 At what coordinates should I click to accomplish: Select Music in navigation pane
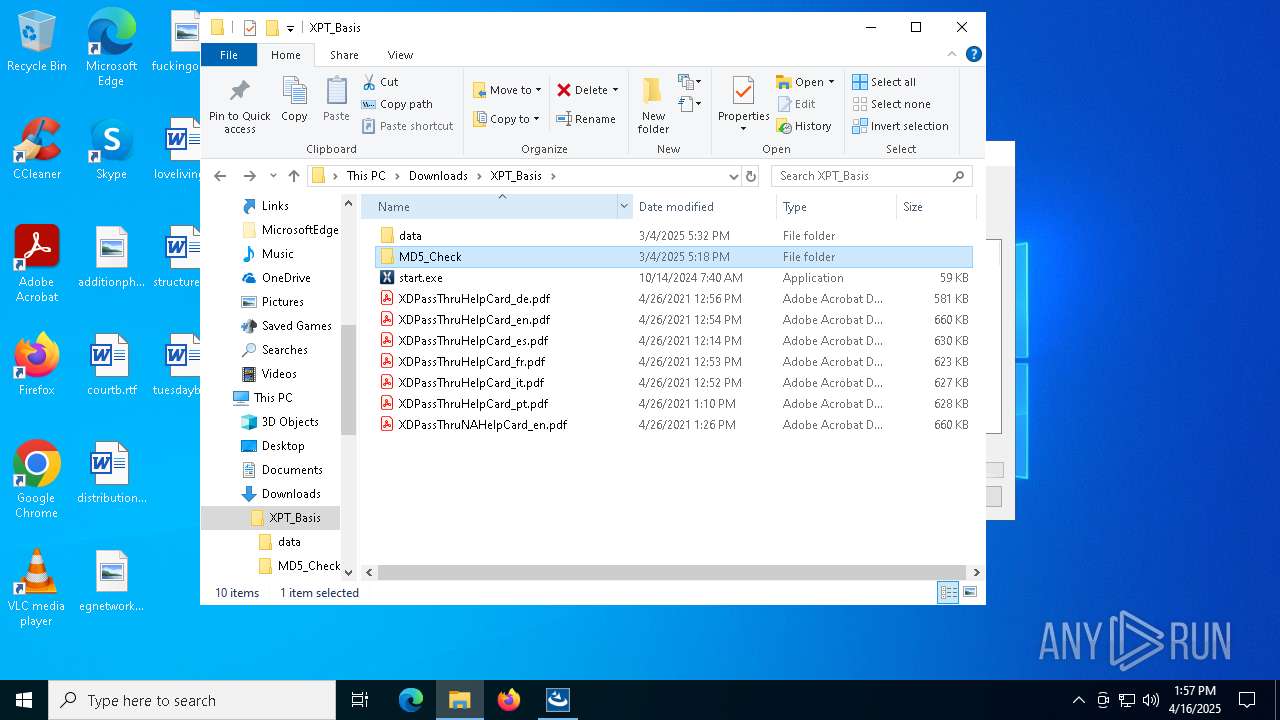click(x=278, y=254)
